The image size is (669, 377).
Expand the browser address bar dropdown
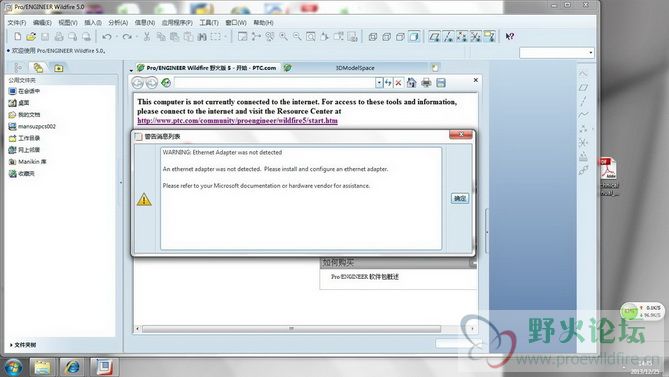(379, 83)
